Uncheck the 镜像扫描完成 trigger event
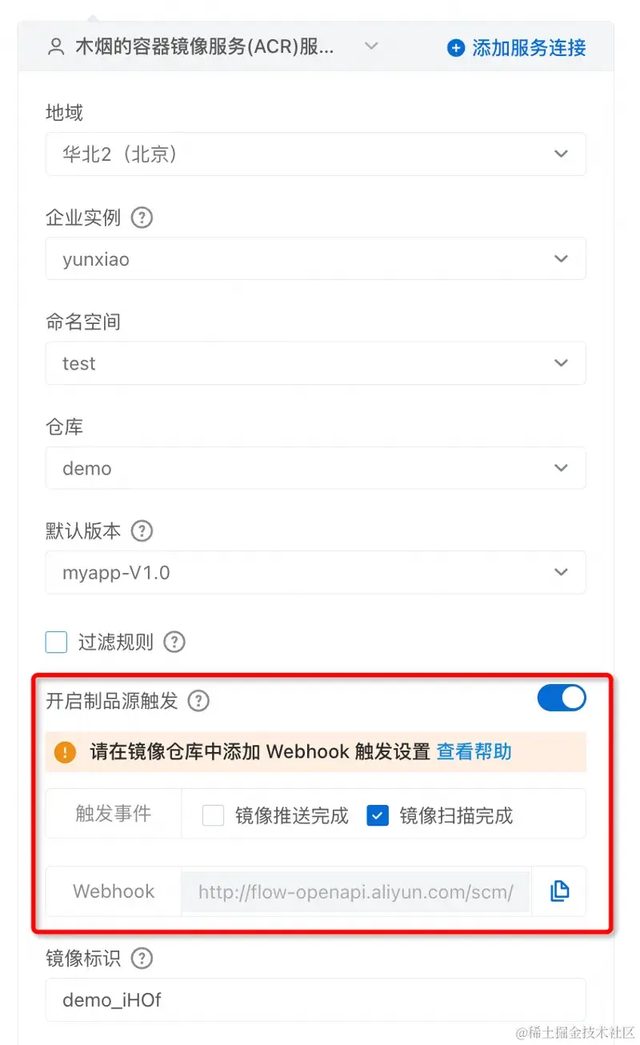 (377, 815)
